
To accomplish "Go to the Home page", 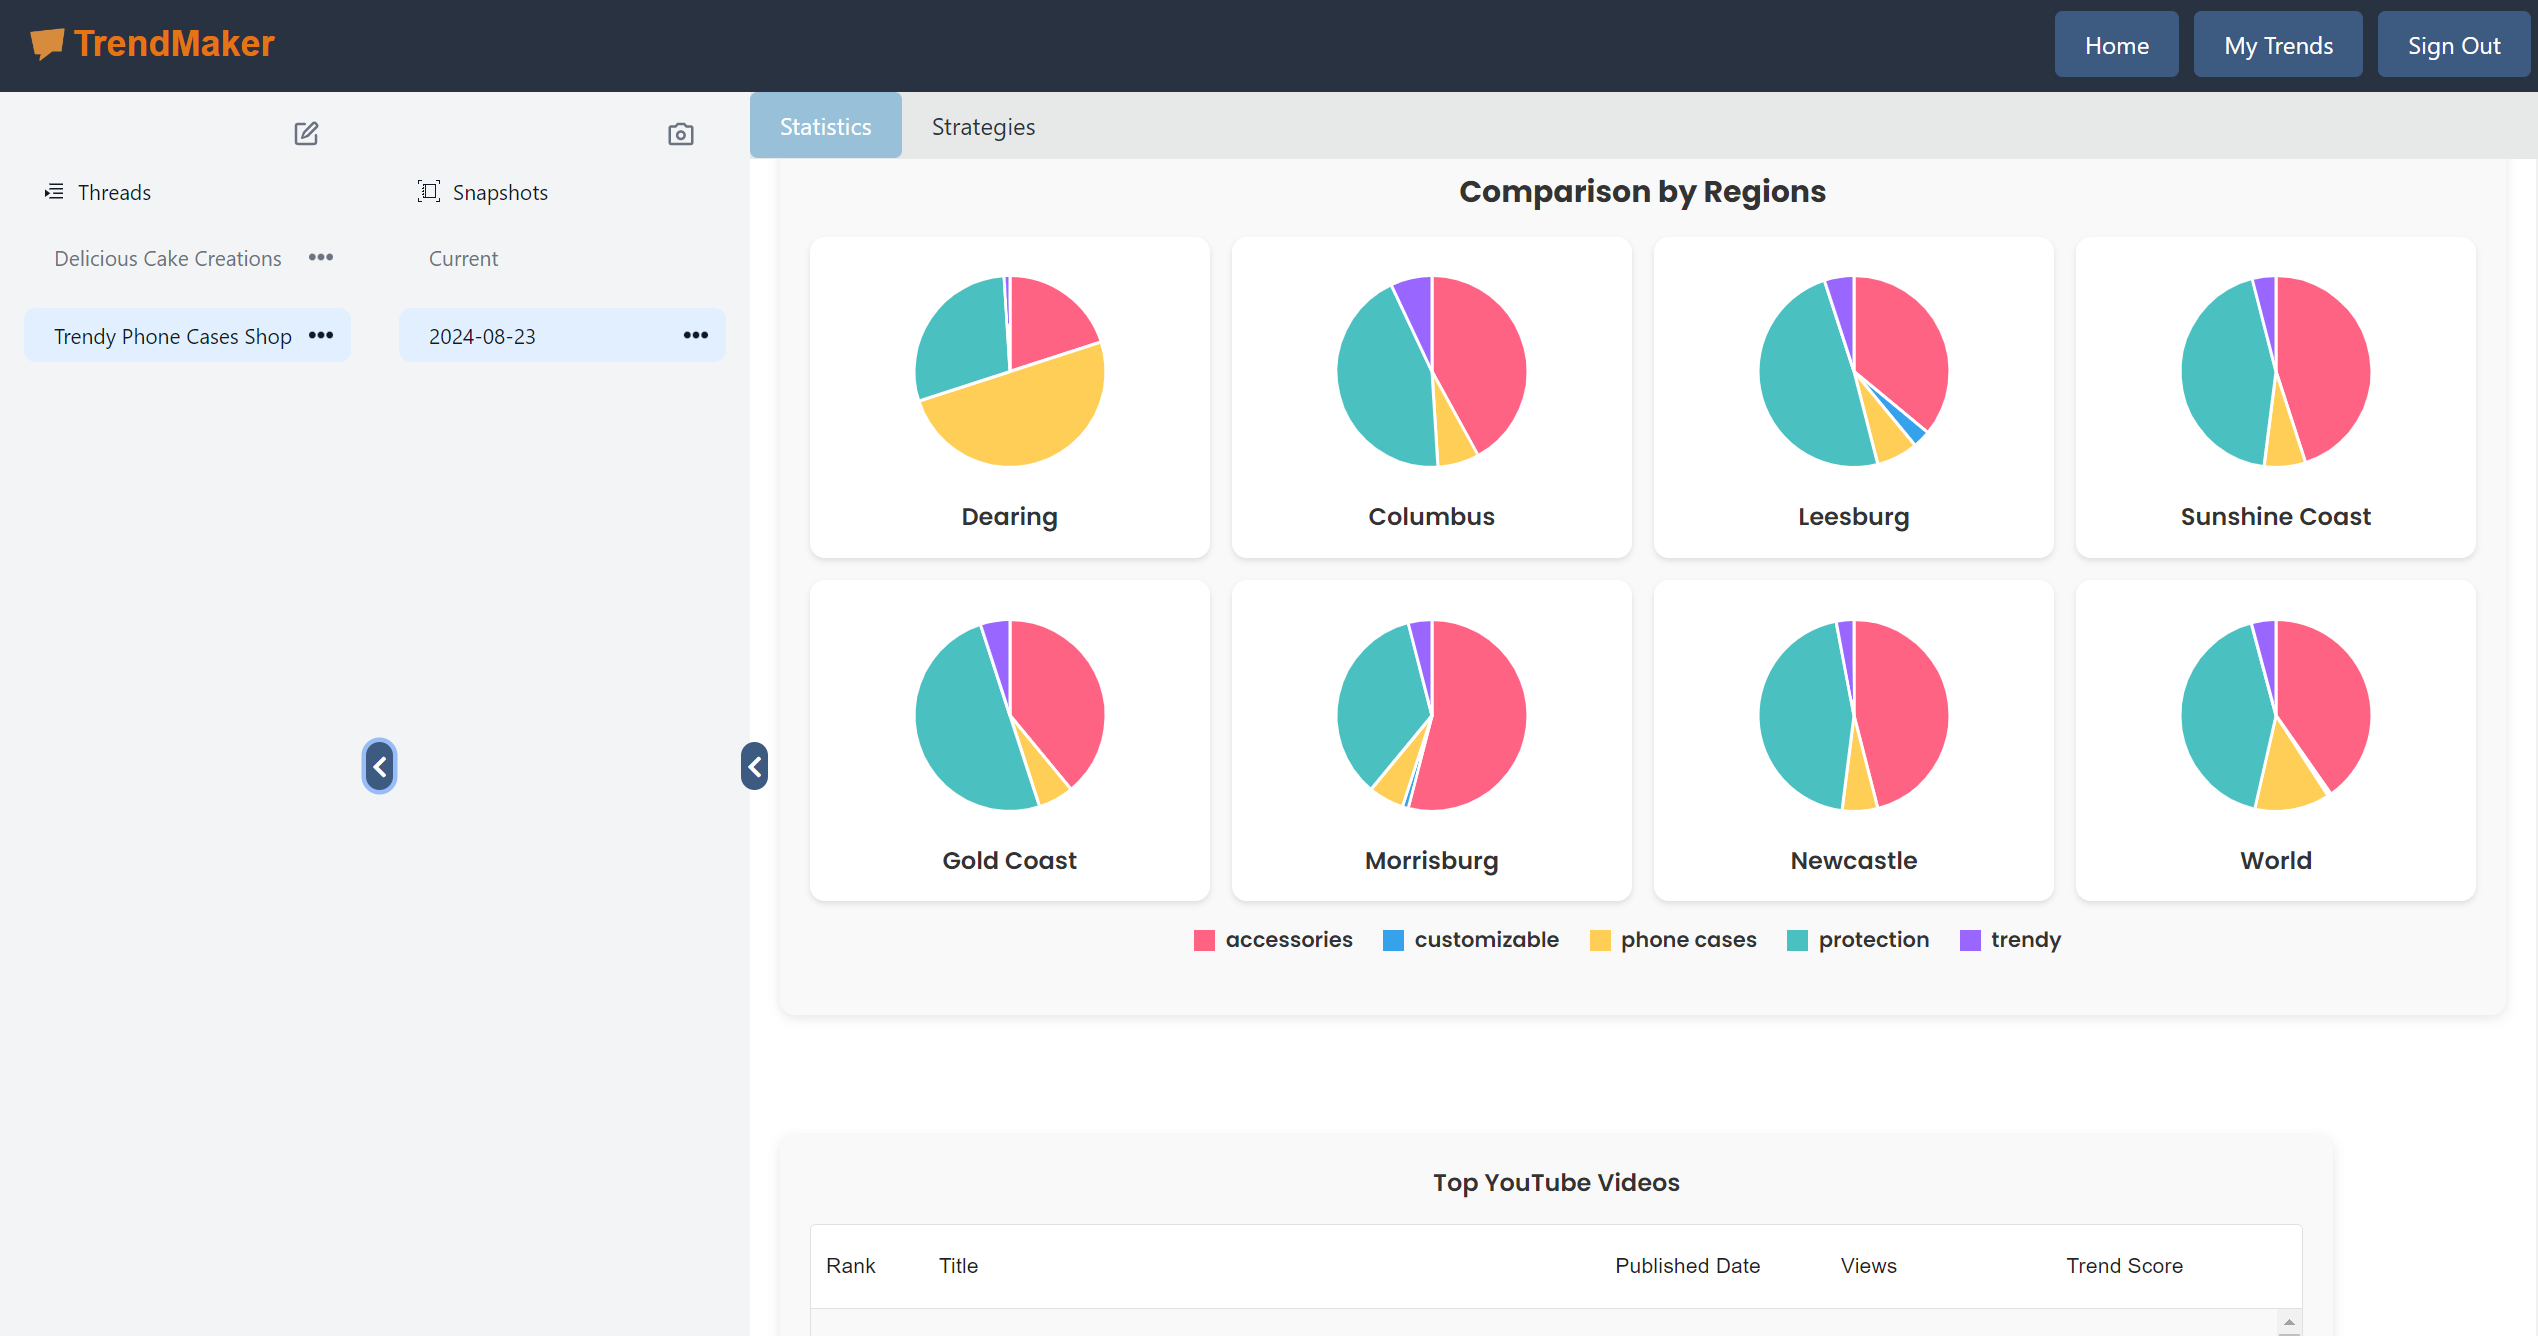I will [x=2116, y=45].
